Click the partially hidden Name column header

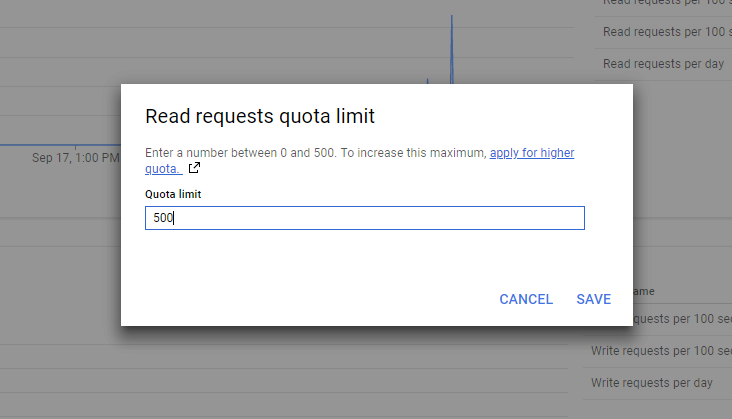tap(644, 291)
